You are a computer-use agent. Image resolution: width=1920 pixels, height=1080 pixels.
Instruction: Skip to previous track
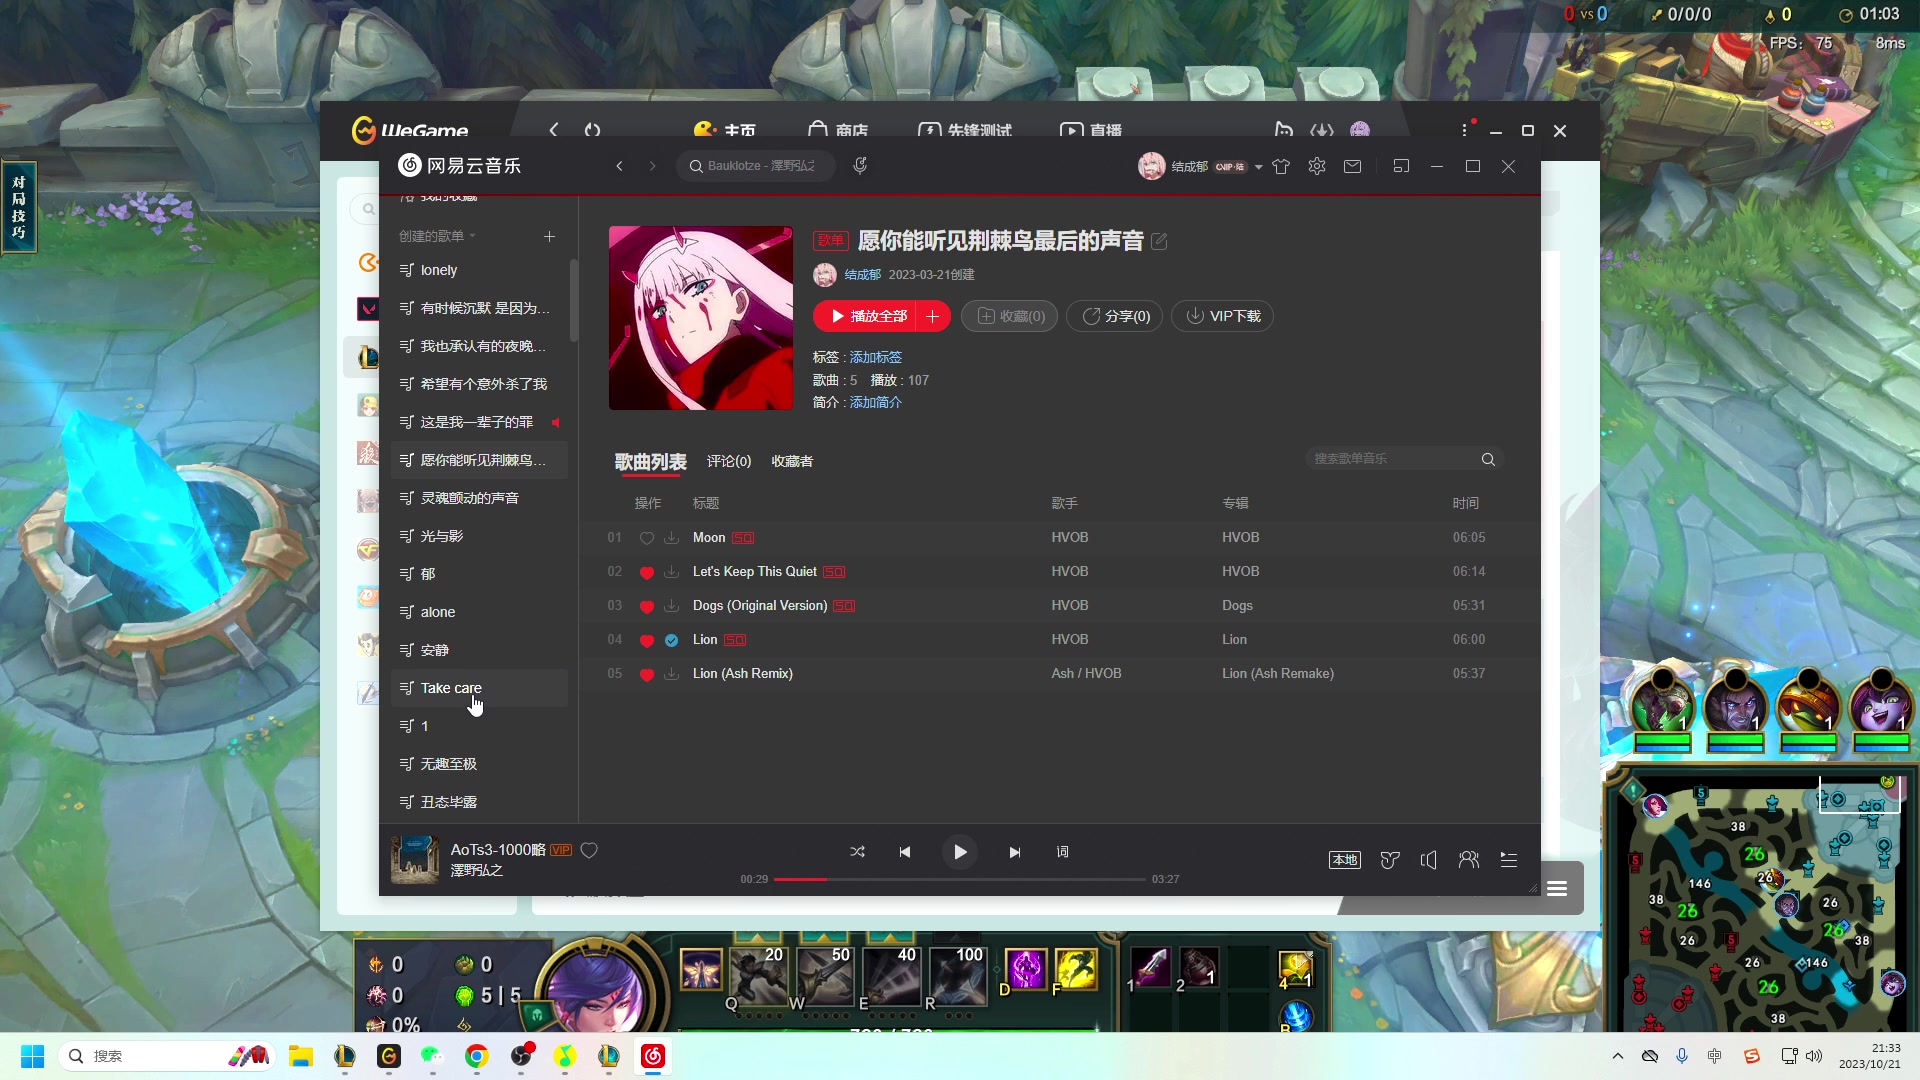905,852
